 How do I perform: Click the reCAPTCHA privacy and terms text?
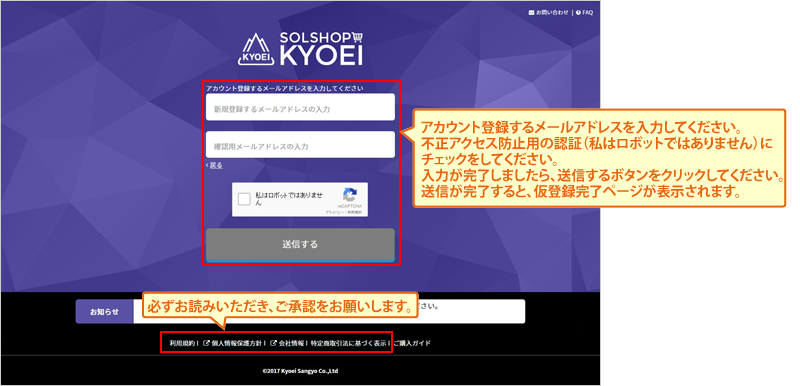(344, 212)
